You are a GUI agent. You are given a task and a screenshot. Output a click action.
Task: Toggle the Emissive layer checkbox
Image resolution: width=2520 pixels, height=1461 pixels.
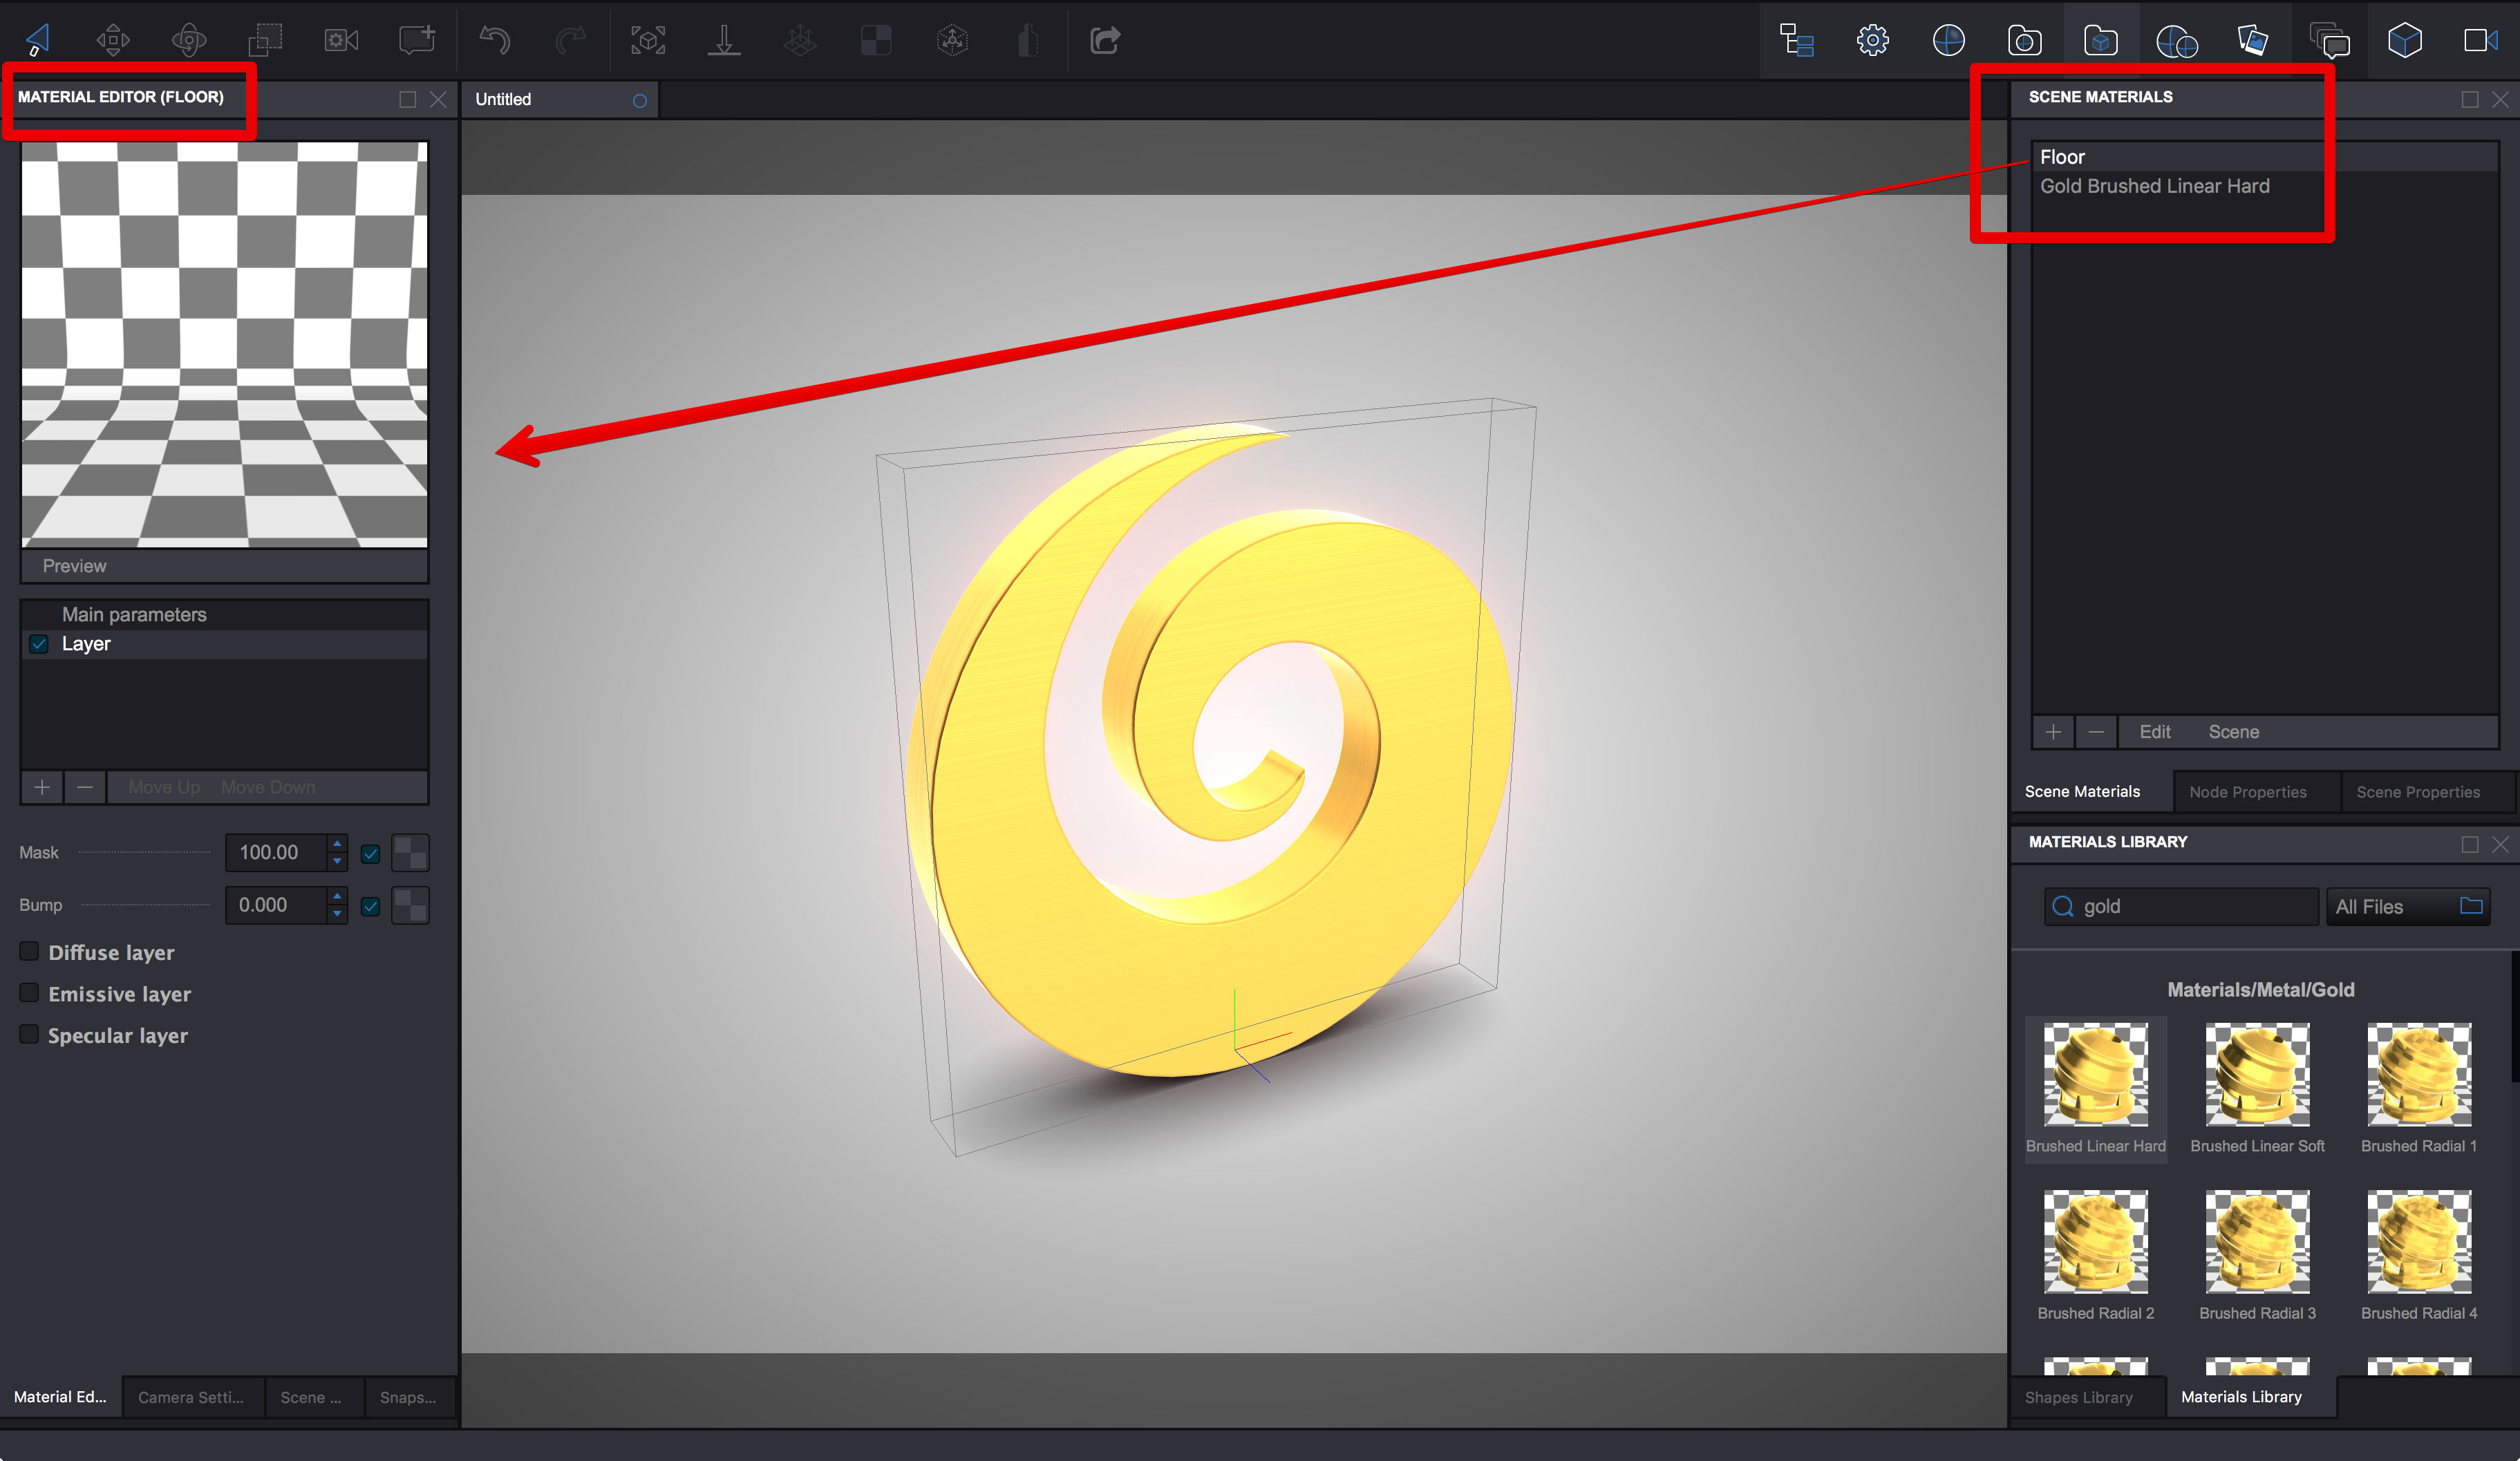[x=29, y=992]
